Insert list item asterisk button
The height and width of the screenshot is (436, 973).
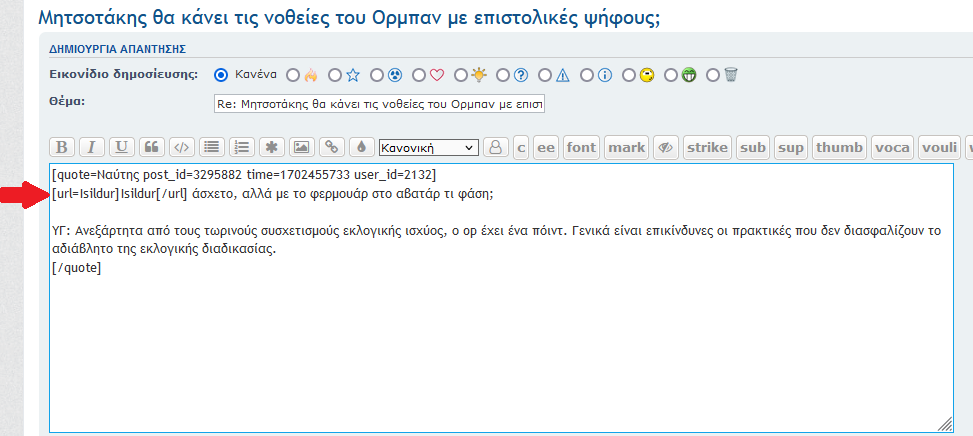point(272,147)
